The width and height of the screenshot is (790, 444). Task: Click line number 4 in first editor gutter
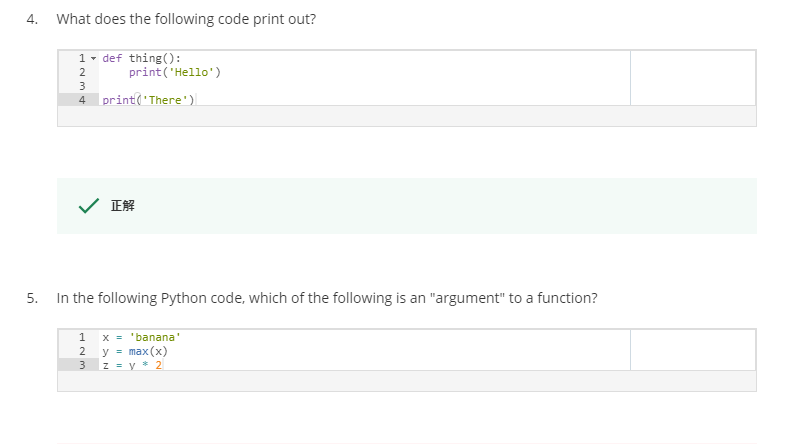[x=82, y=100]
